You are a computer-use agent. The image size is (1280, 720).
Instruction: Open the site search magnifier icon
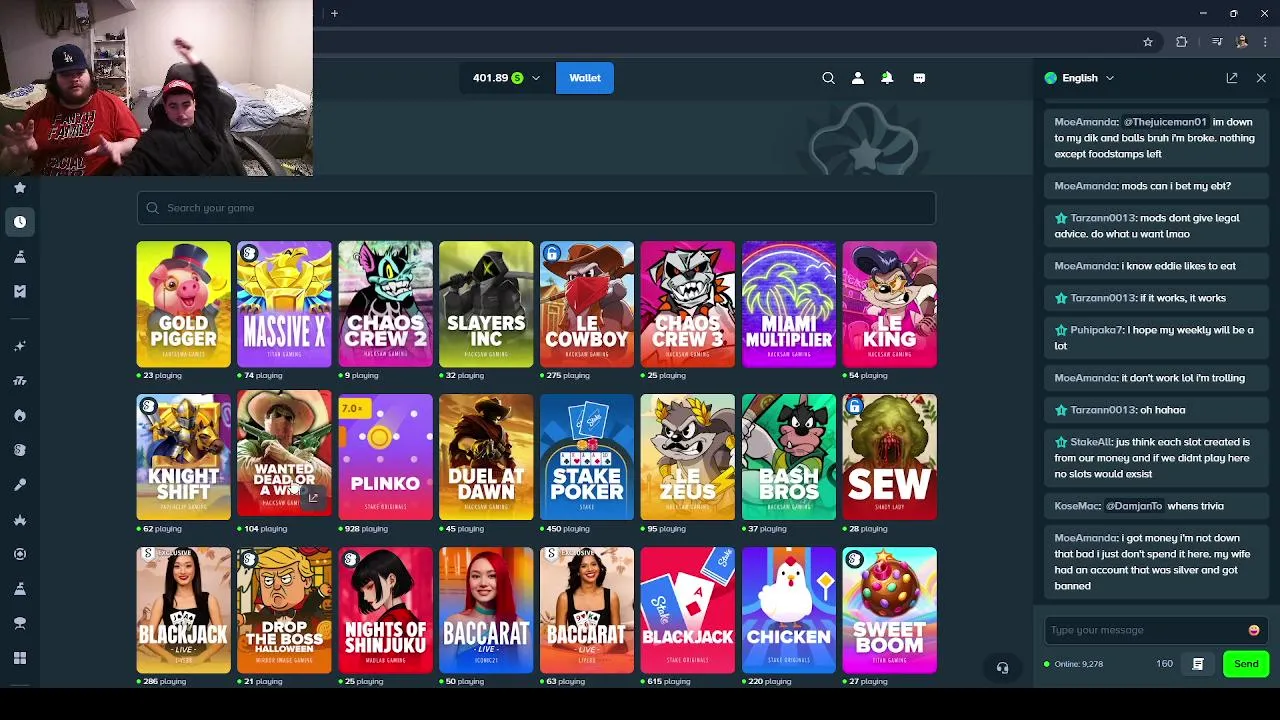point(828,78)
